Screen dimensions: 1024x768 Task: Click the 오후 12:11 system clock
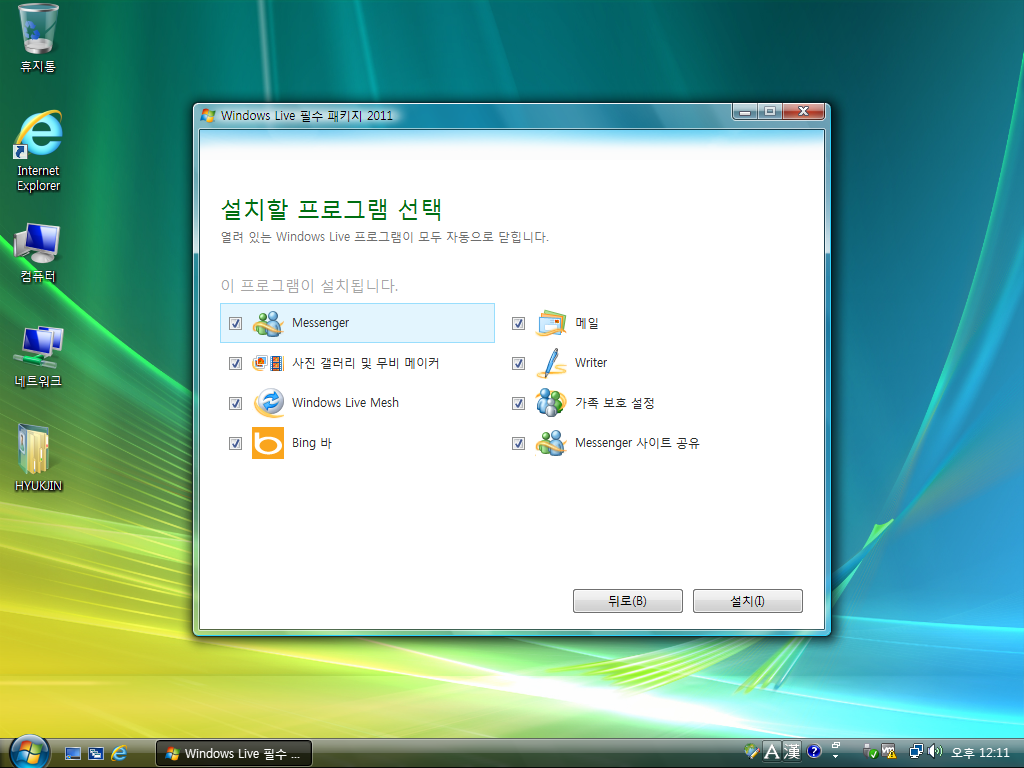click(981, 753)
